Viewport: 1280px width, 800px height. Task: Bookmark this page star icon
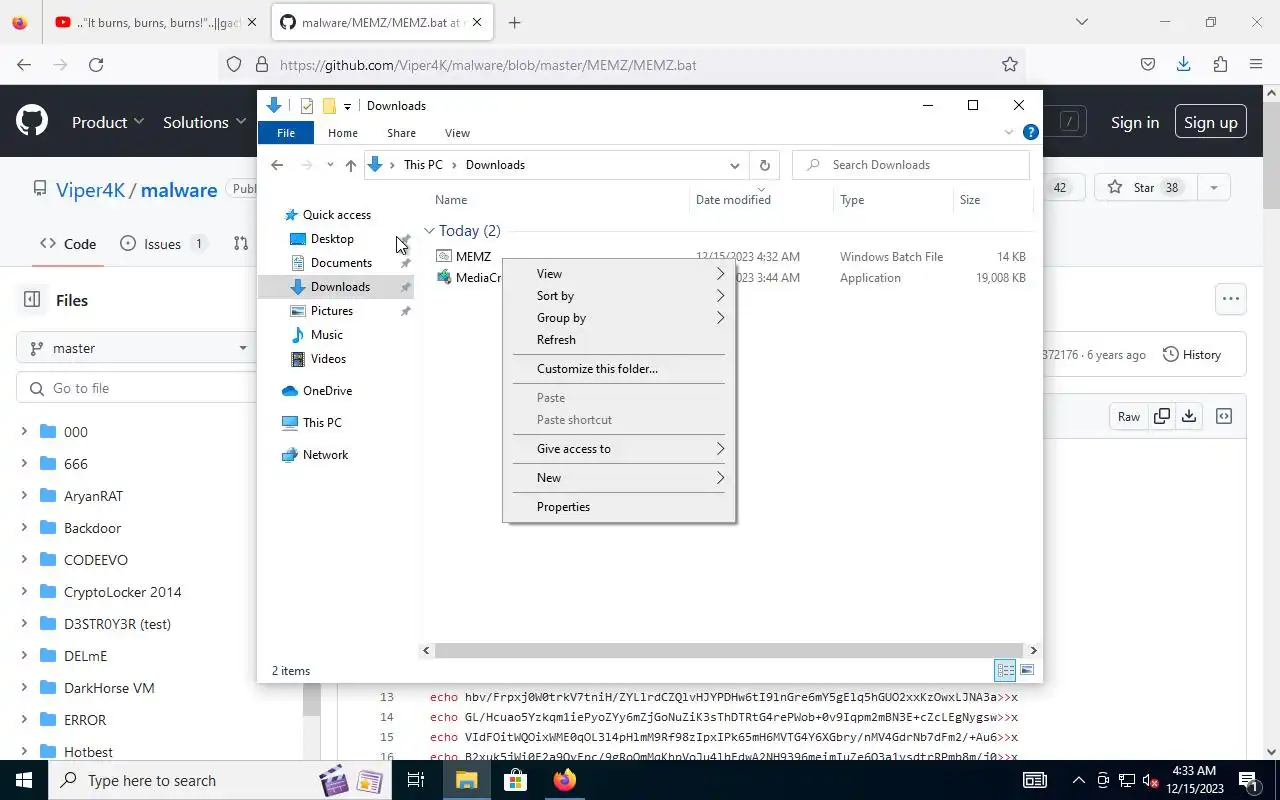(x=1010, y=65)
